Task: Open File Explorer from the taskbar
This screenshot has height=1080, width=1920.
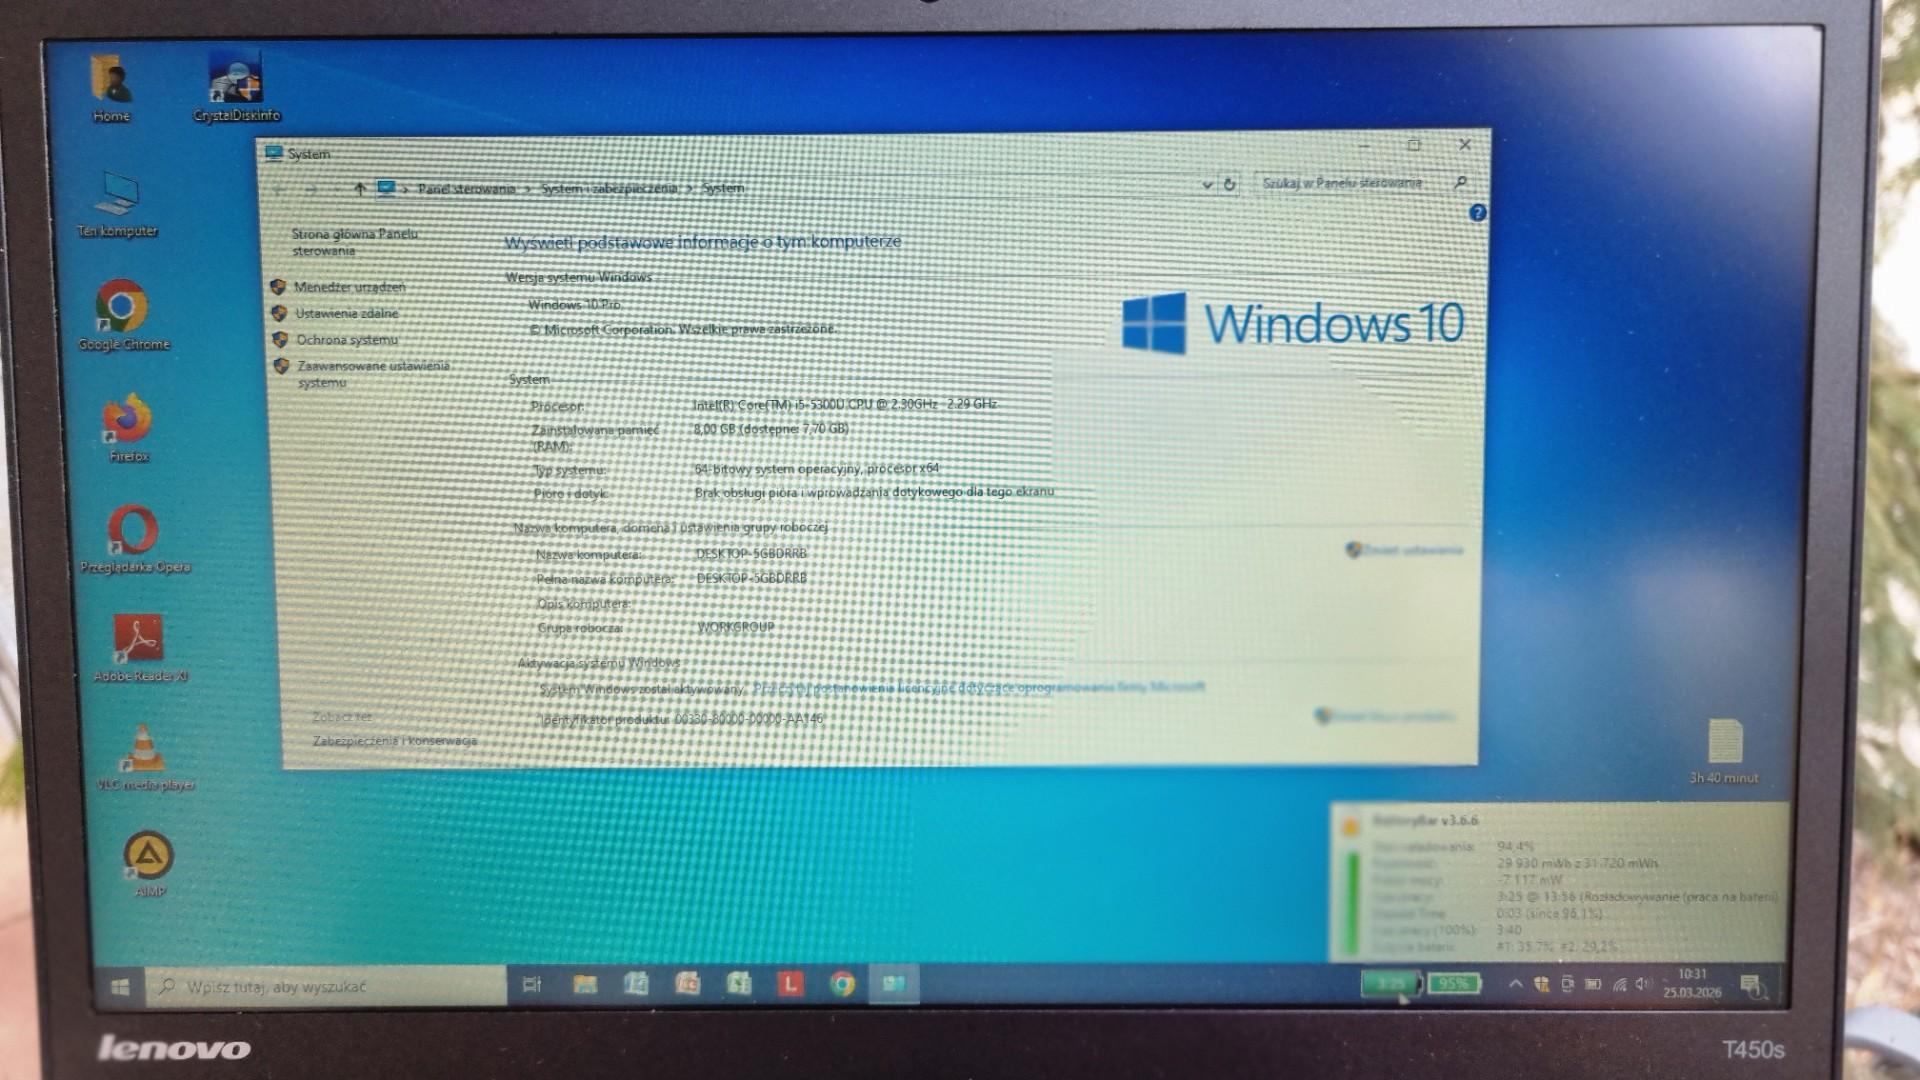Action: click(585, 985)
